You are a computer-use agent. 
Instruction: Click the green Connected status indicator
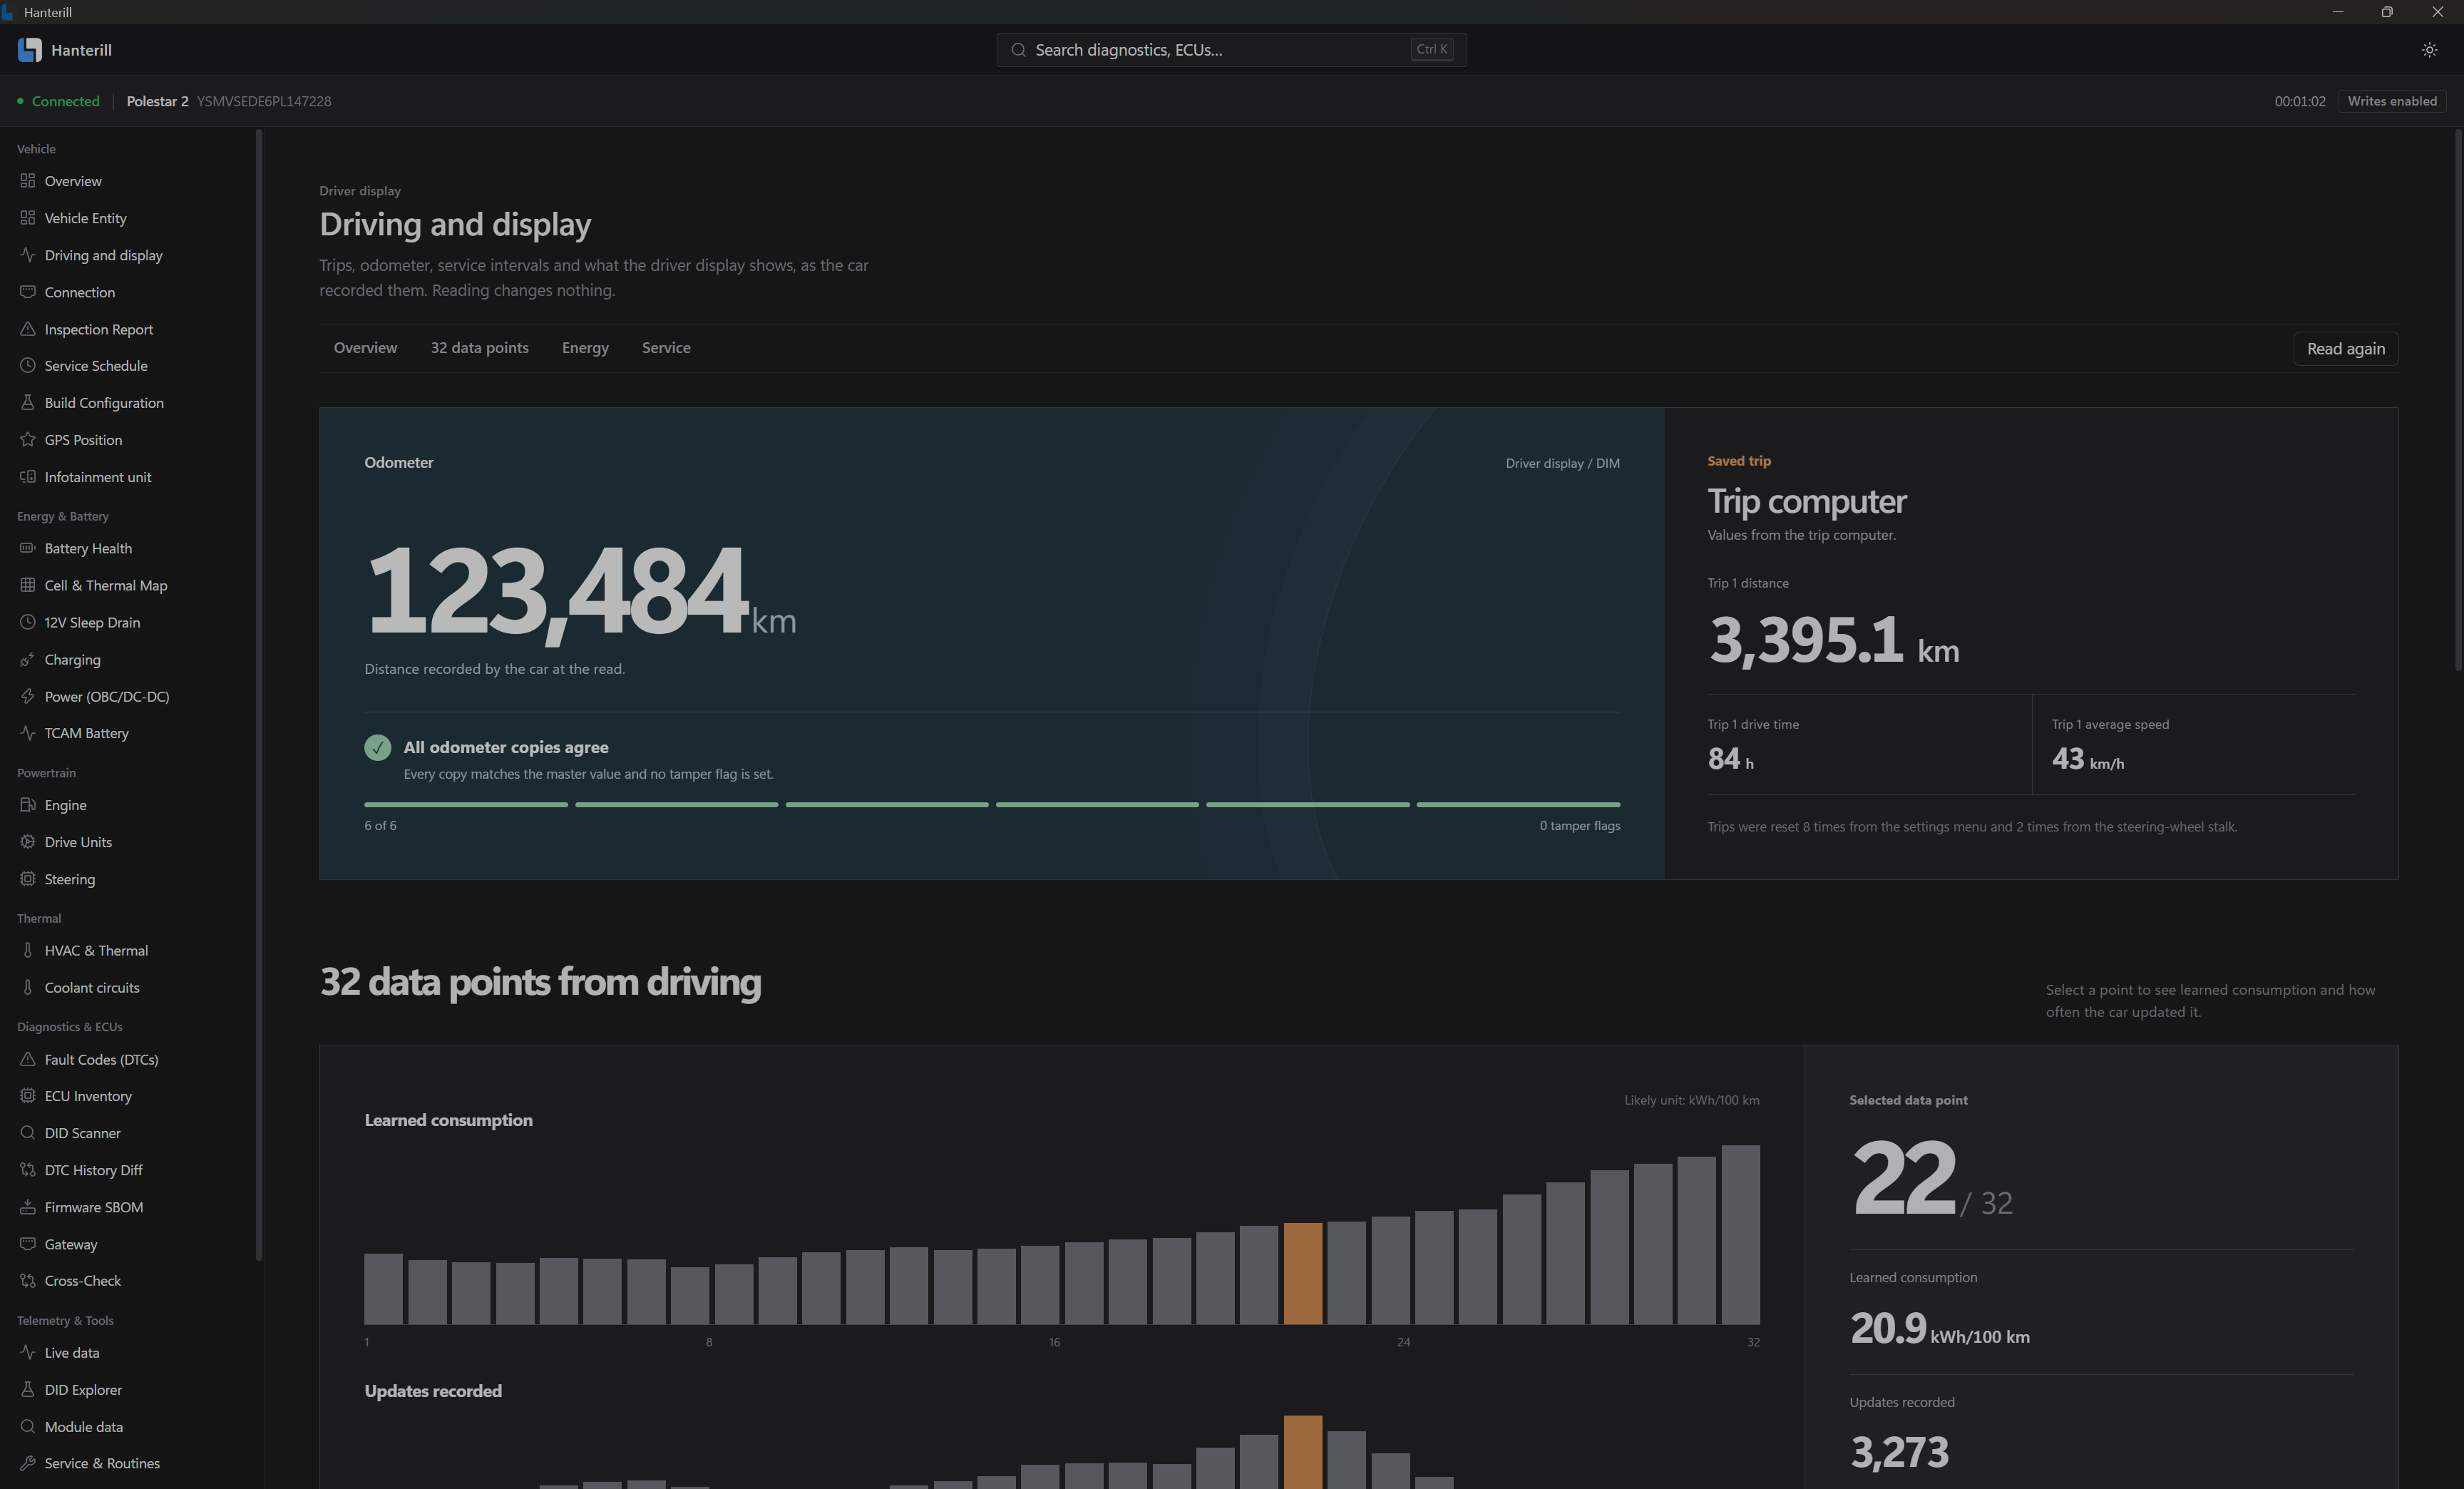point(58,101)
